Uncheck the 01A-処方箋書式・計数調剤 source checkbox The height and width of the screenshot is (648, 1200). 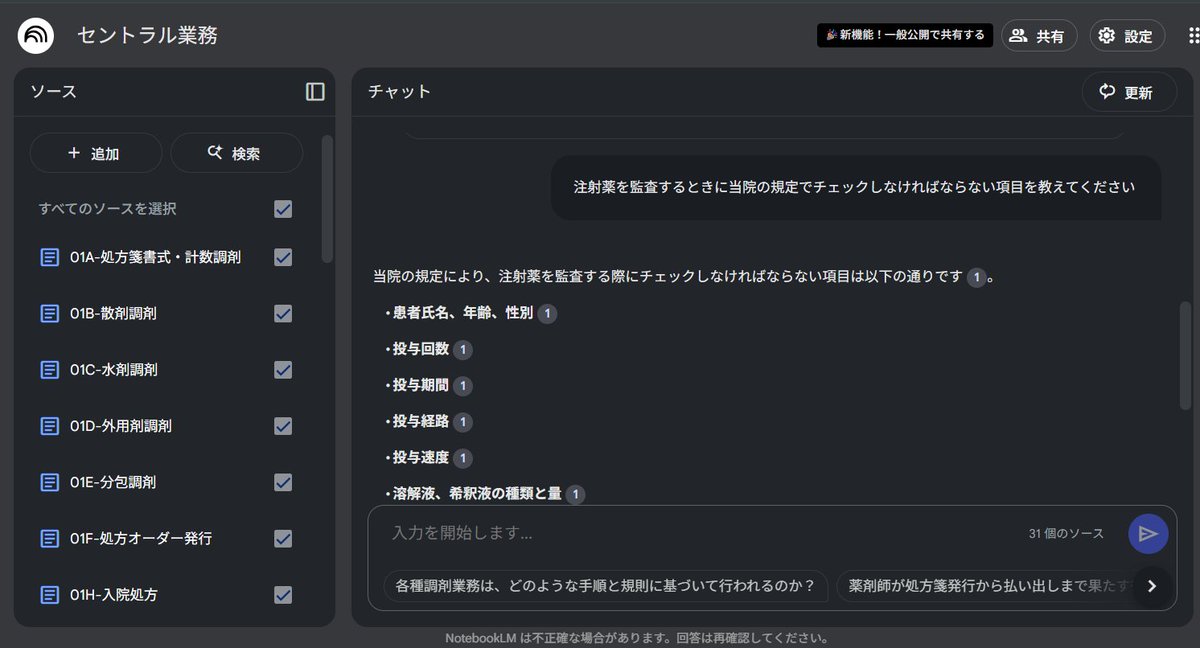click(283, 257)
